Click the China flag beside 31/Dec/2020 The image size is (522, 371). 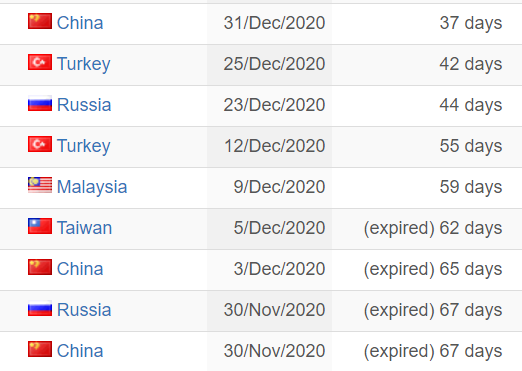click(40, 21)
